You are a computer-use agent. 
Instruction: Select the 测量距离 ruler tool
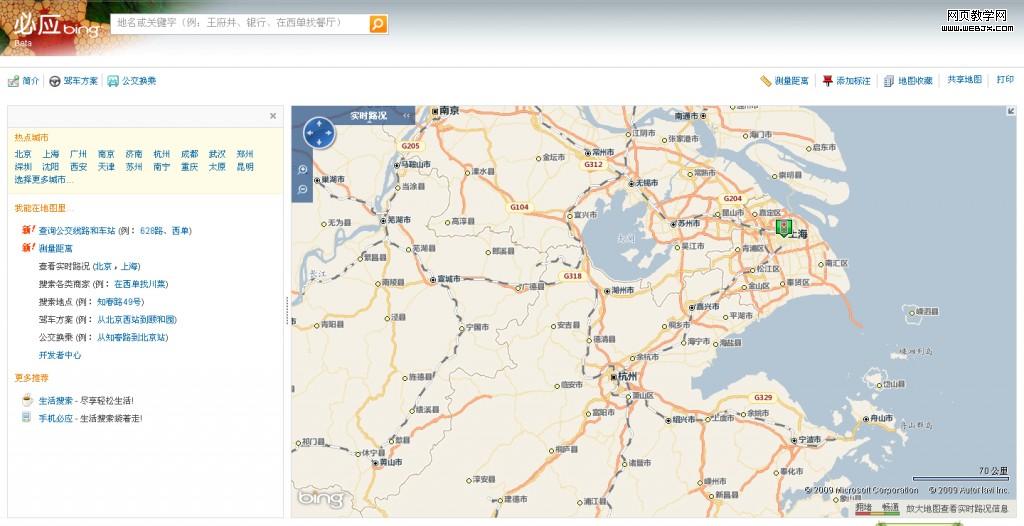[x=785, y=81]
